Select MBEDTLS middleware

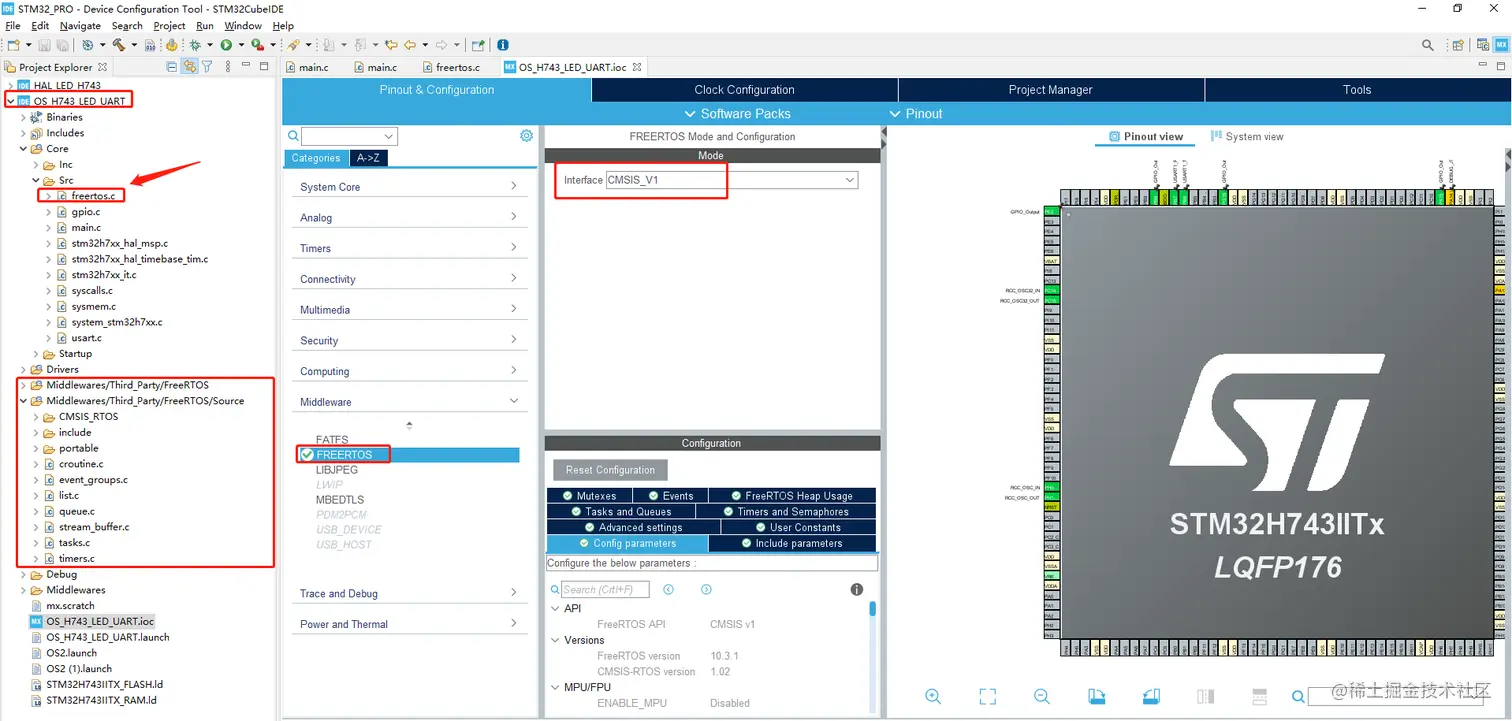[340, 500]
